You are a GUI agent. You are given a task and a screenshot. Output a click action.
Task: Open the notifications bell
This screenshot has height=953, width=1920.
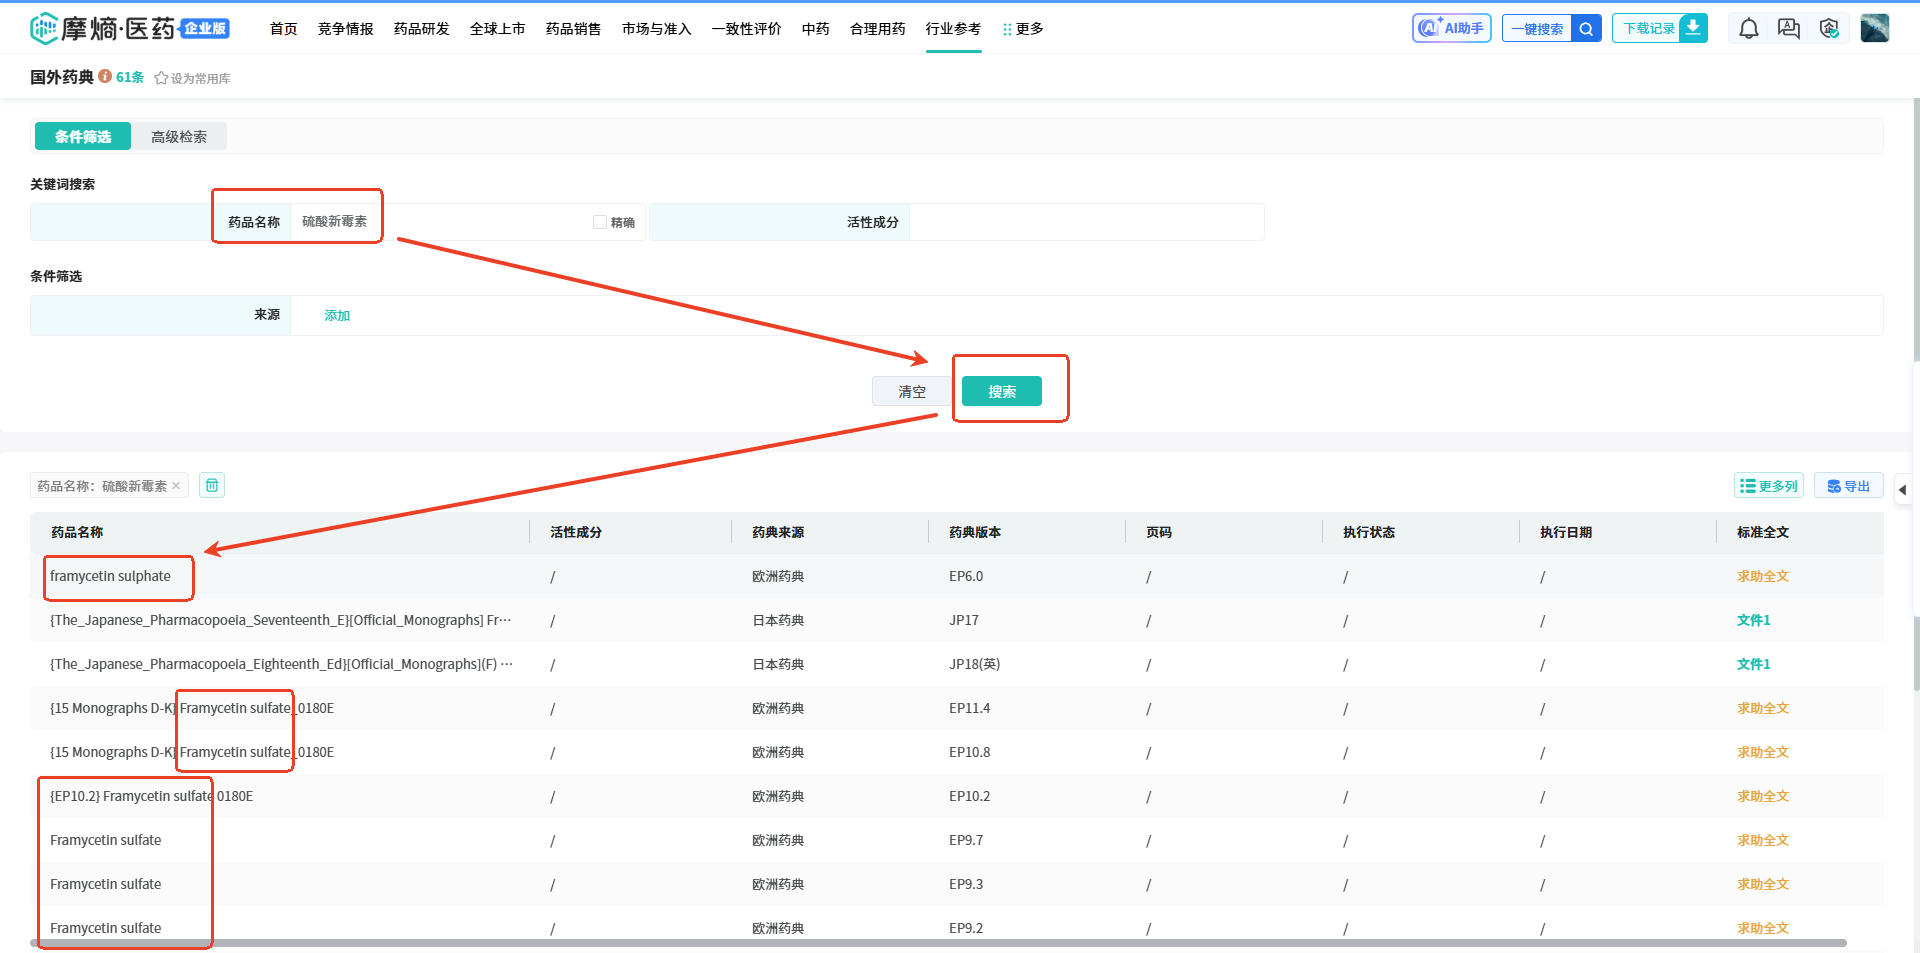point(1748,29)
